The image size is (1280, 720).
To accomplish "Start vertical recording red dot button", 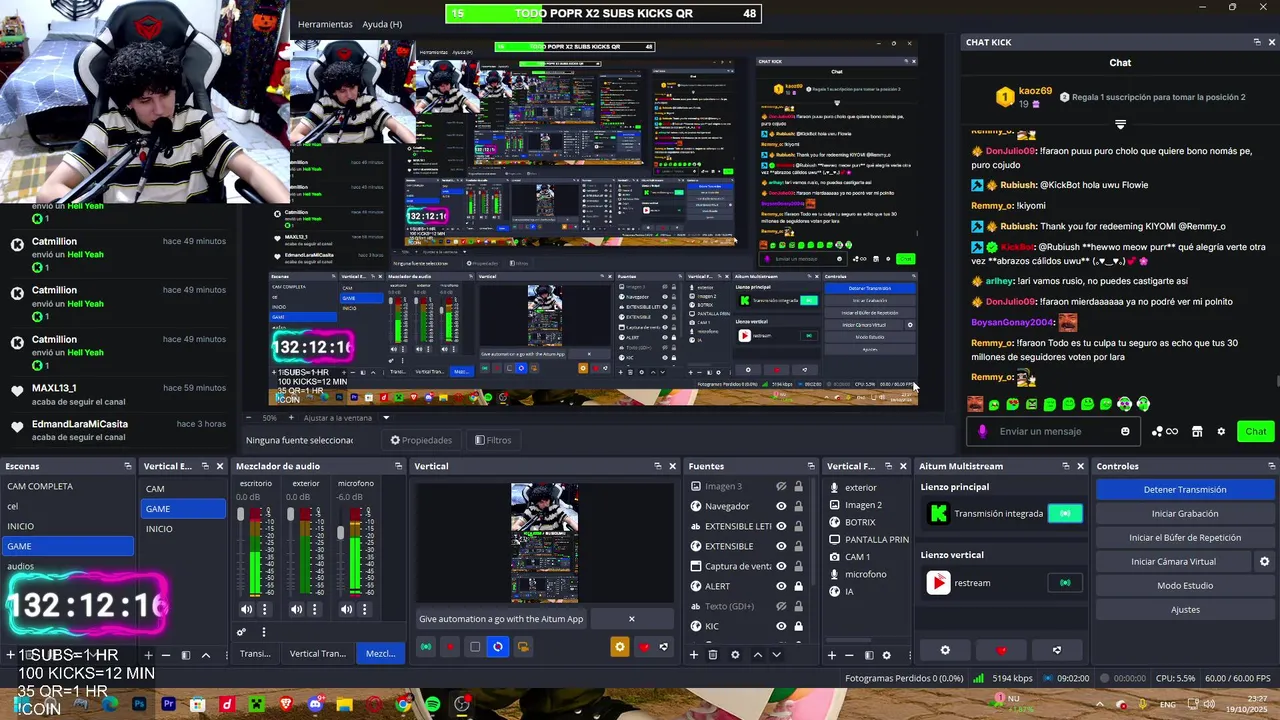I will point(450,647).
